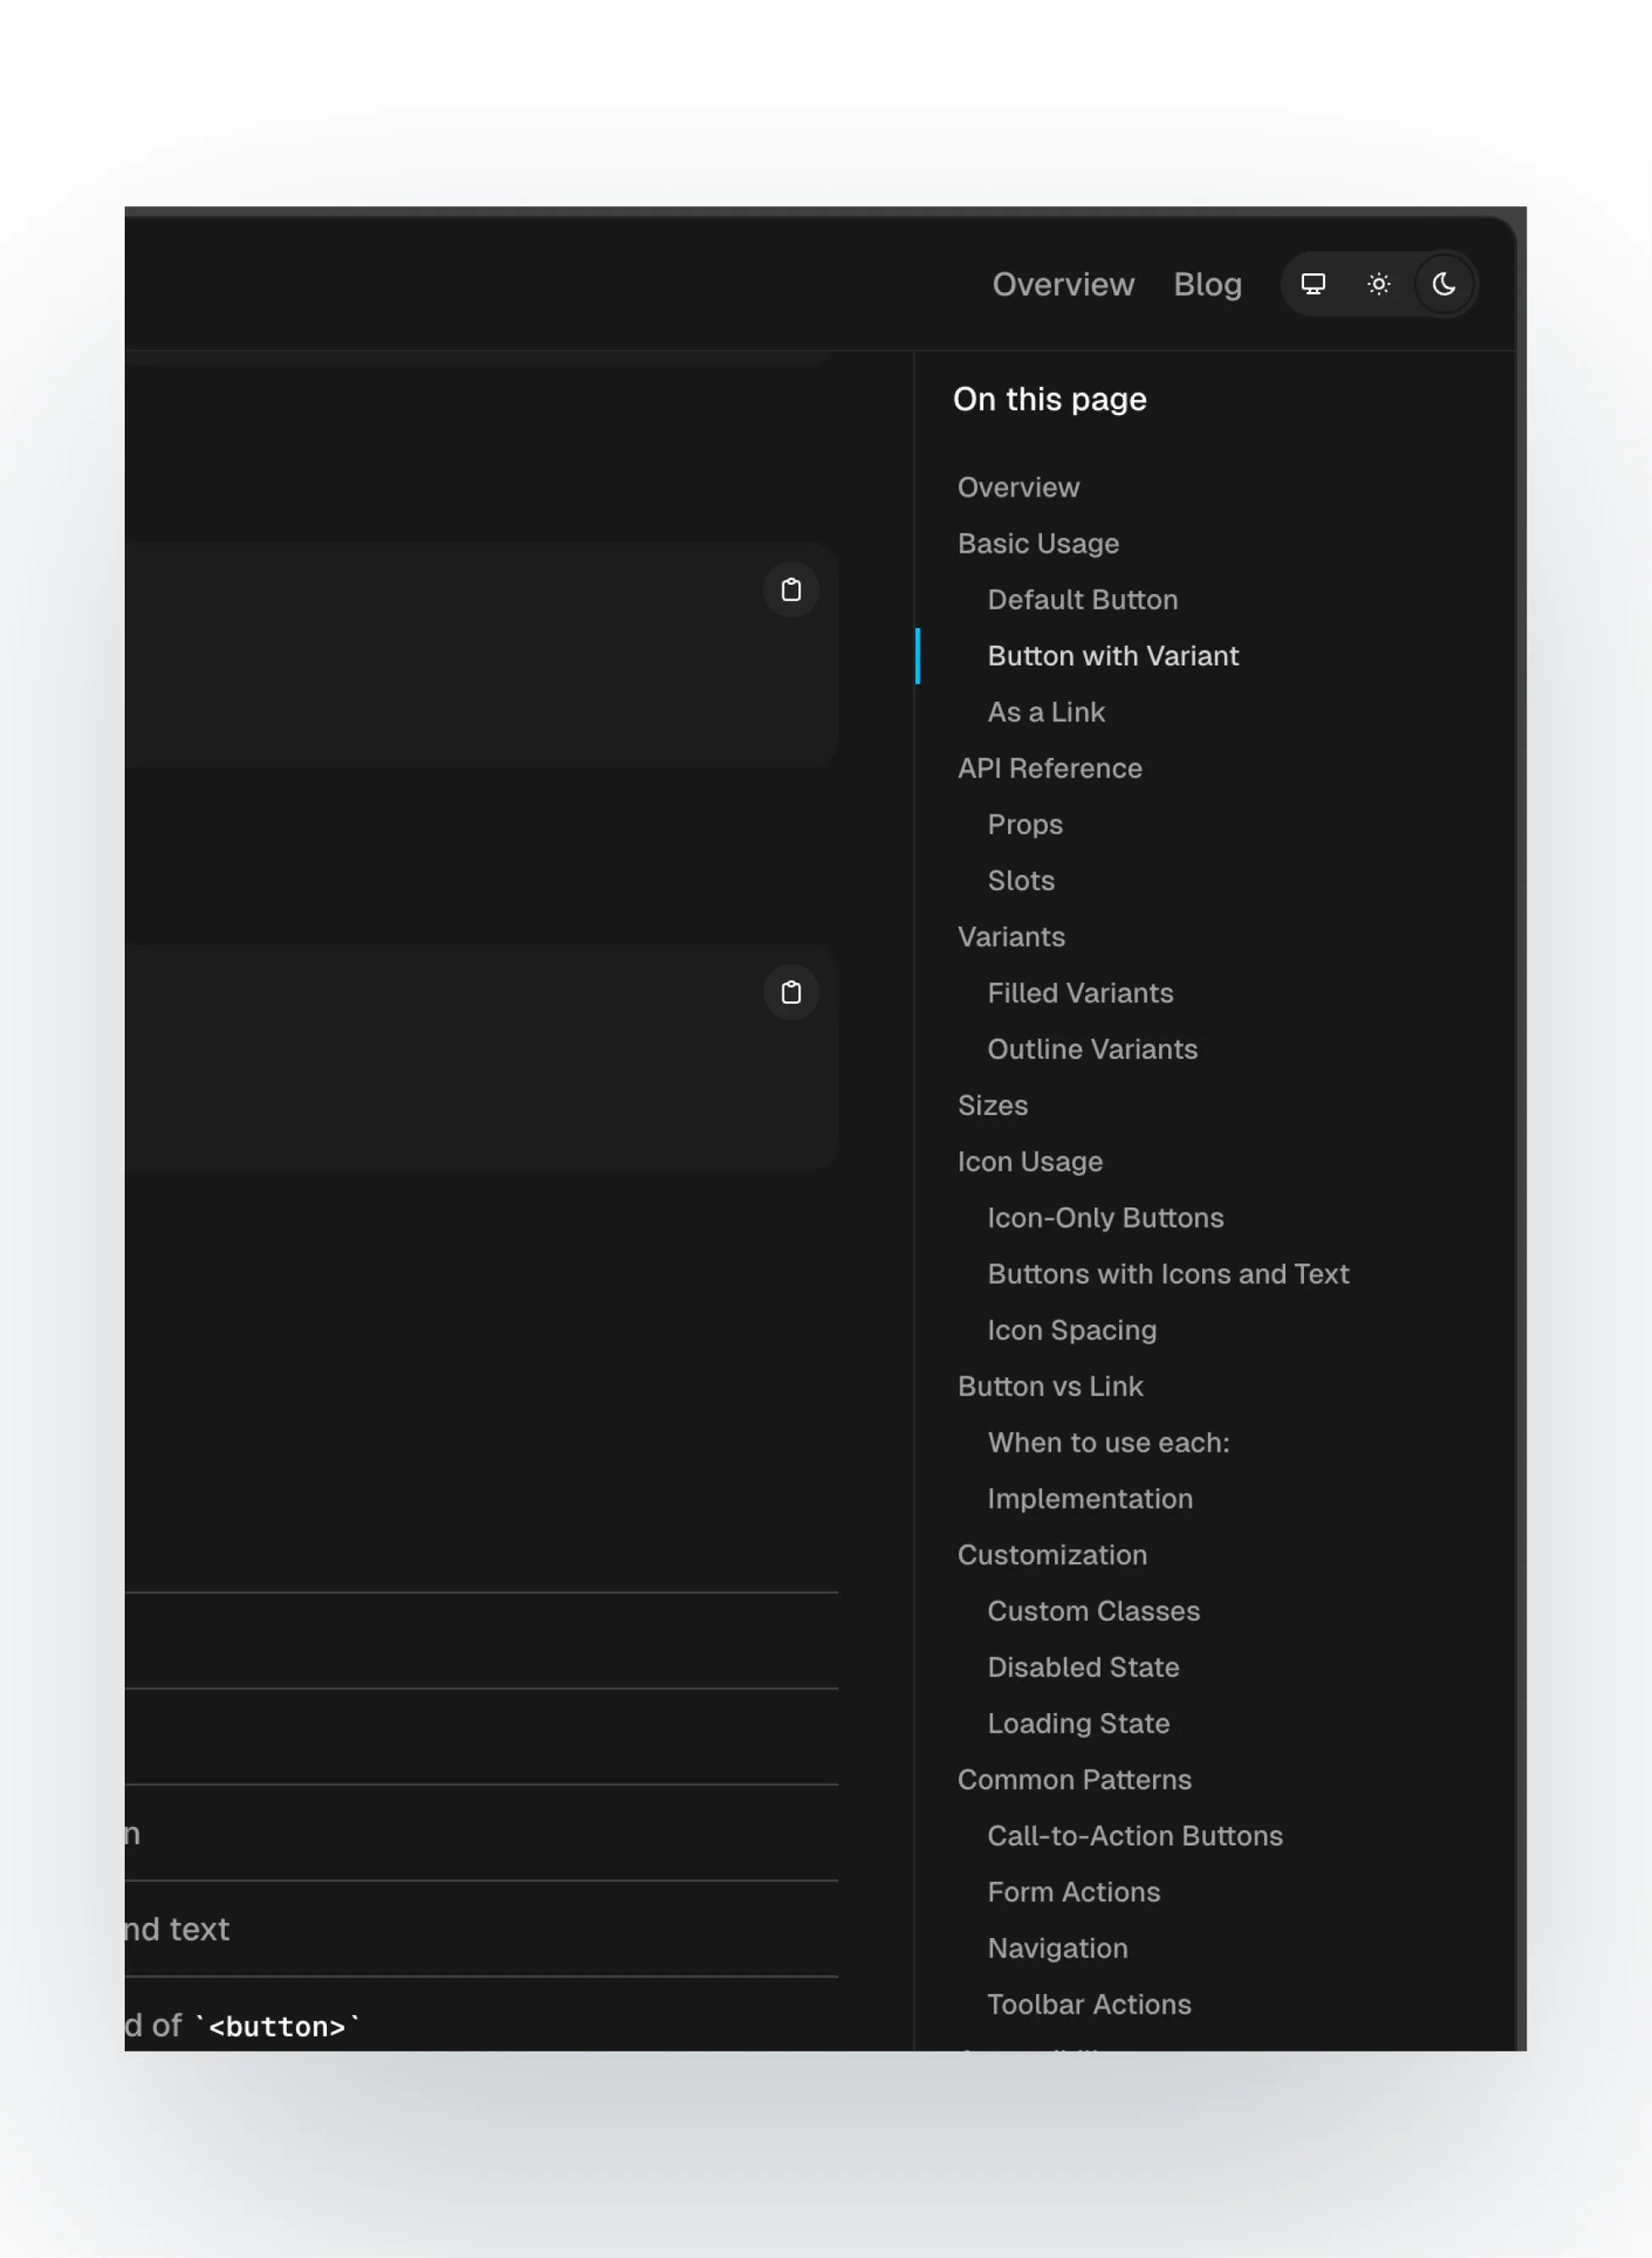Navigate to API Reference heading

[1049, 768]
